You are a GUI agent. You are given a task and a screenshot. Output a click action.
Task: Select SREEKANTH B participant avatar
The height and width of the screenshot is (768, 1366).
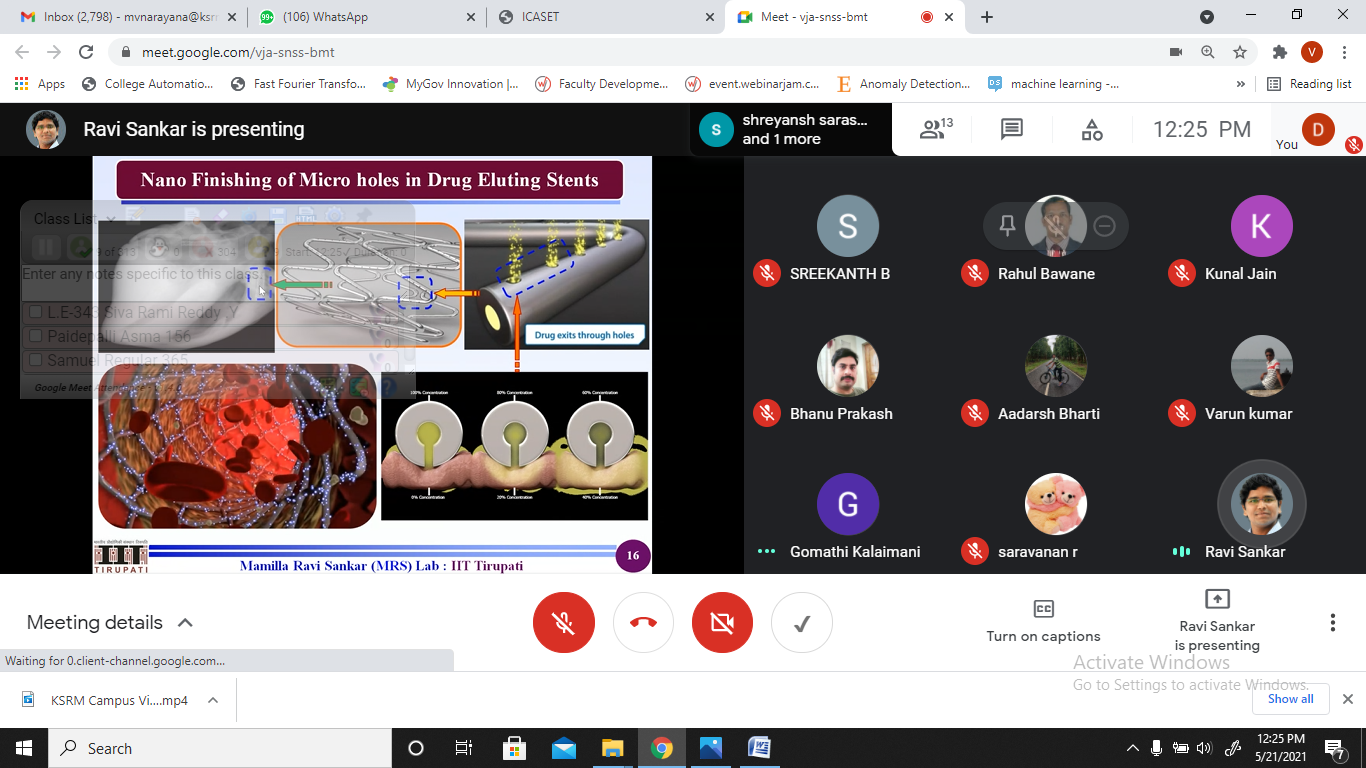pyautogui.click(x=847, y=226)
